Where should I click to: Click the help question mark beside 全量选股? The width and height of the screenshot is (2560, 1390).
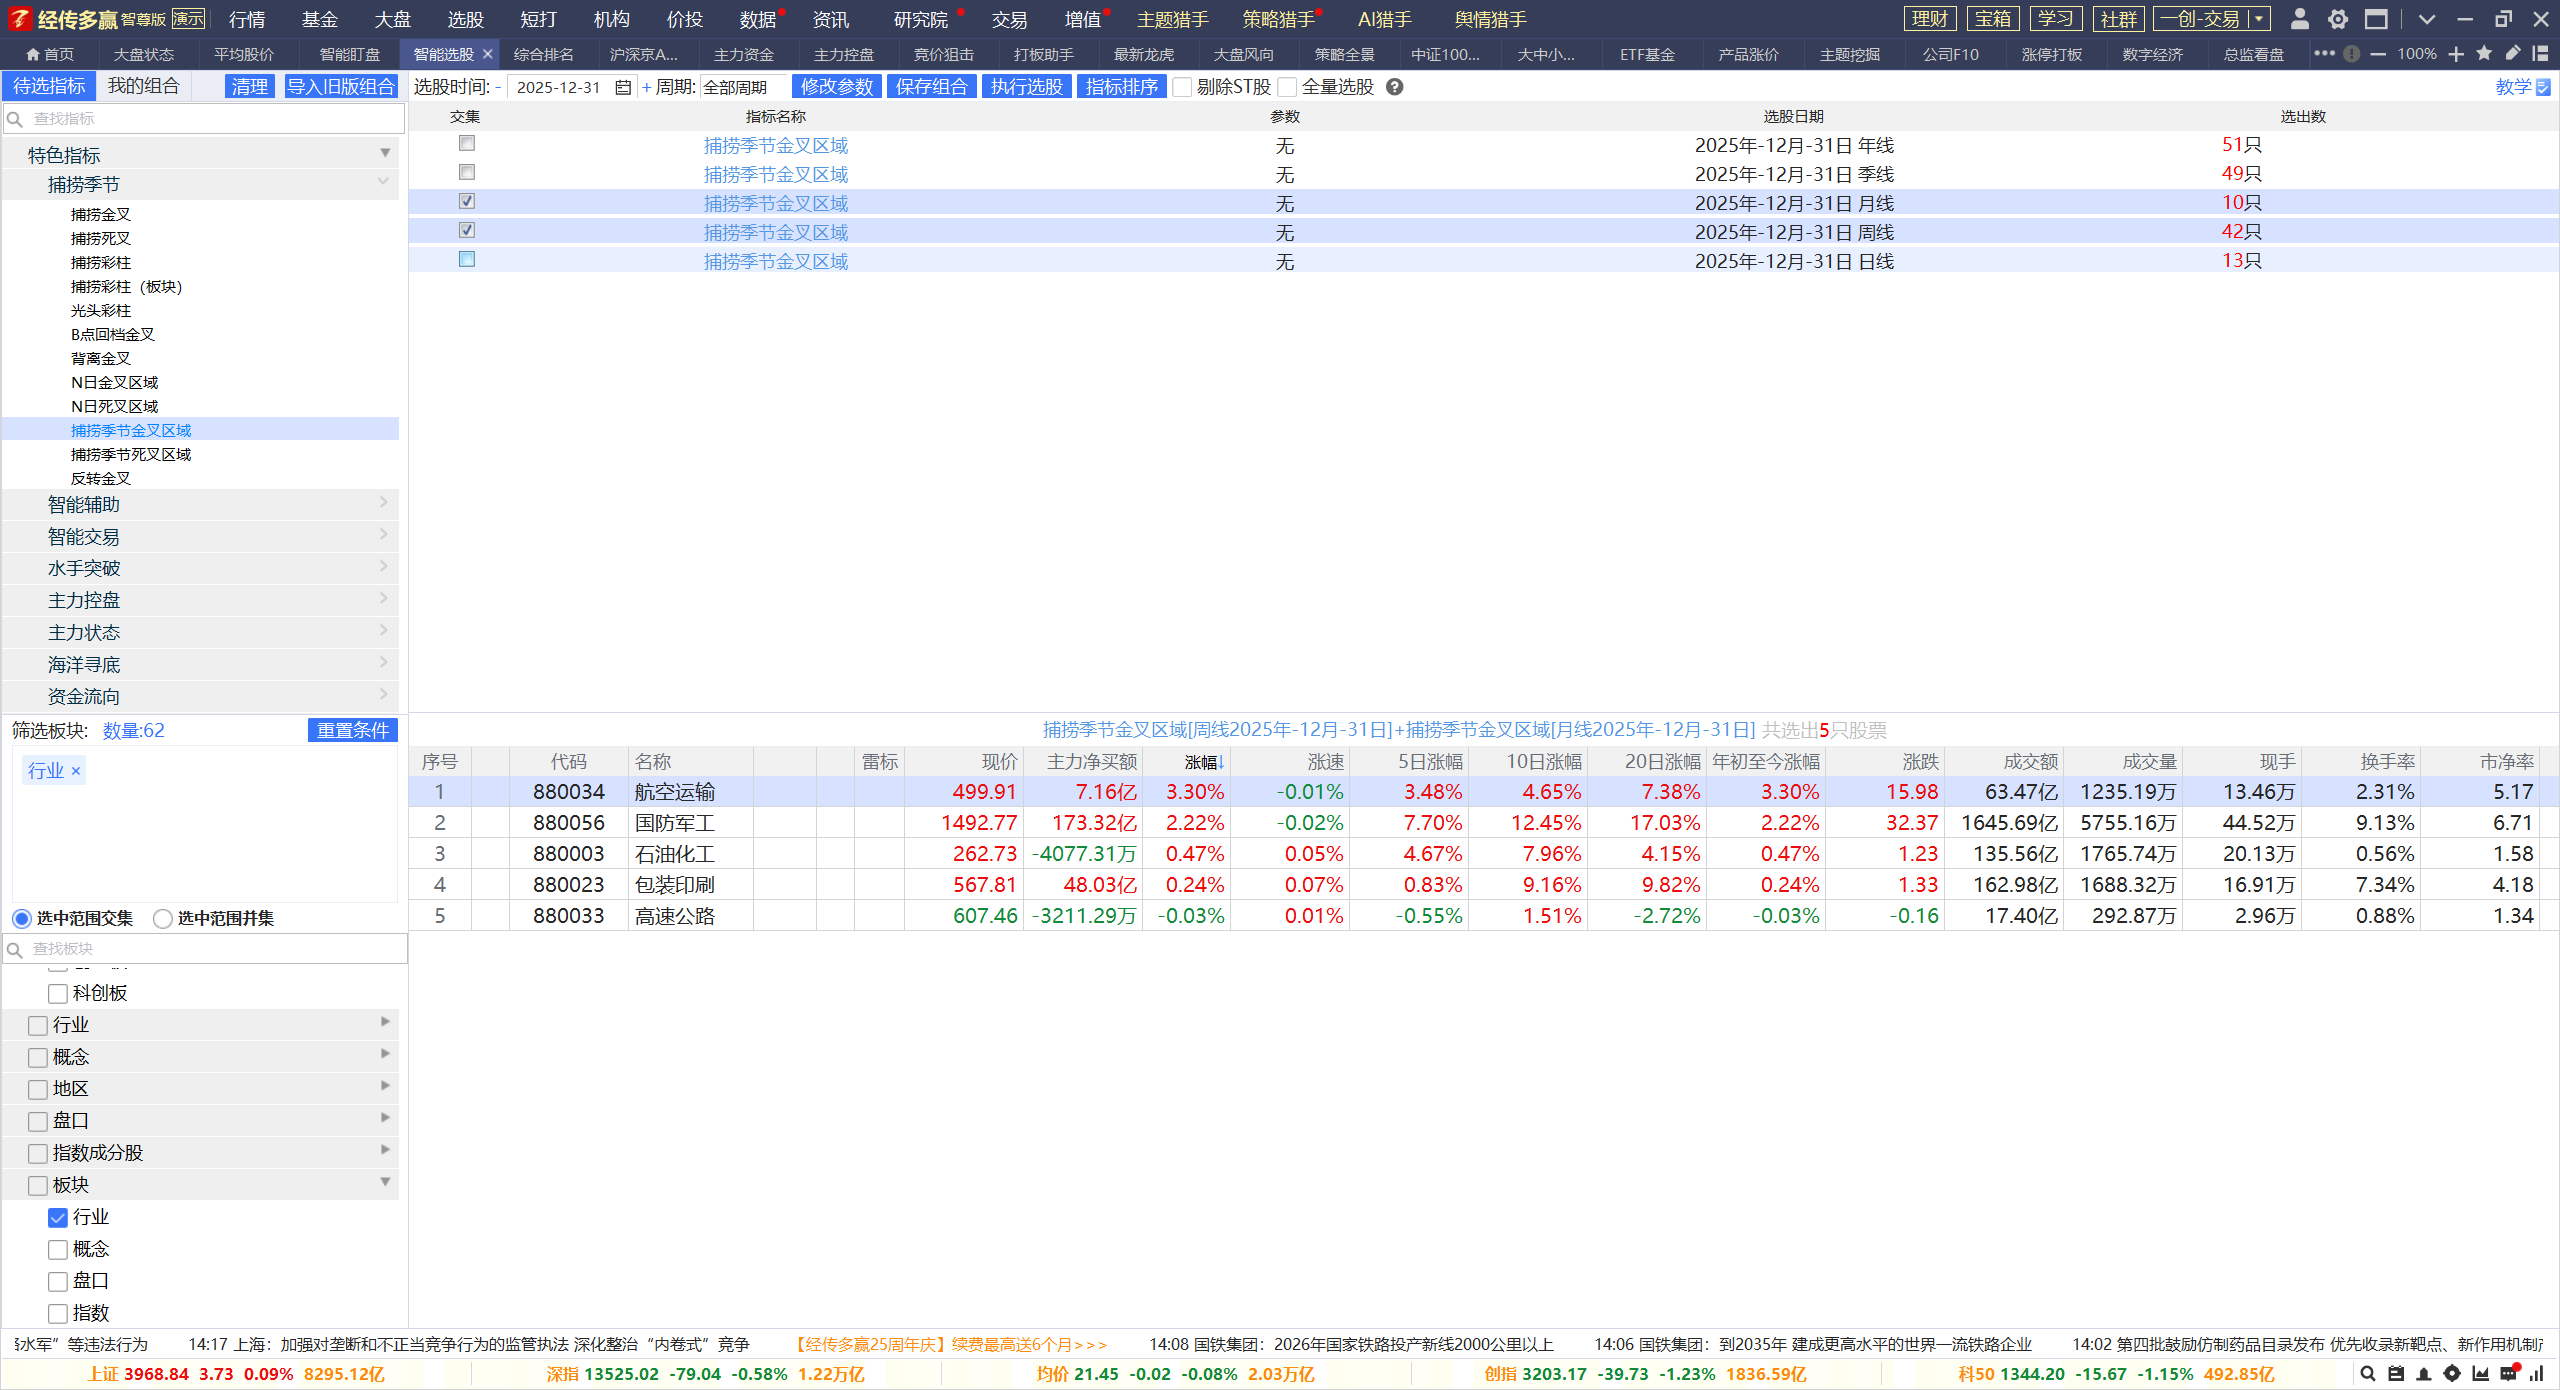[x=1395, y=87]
